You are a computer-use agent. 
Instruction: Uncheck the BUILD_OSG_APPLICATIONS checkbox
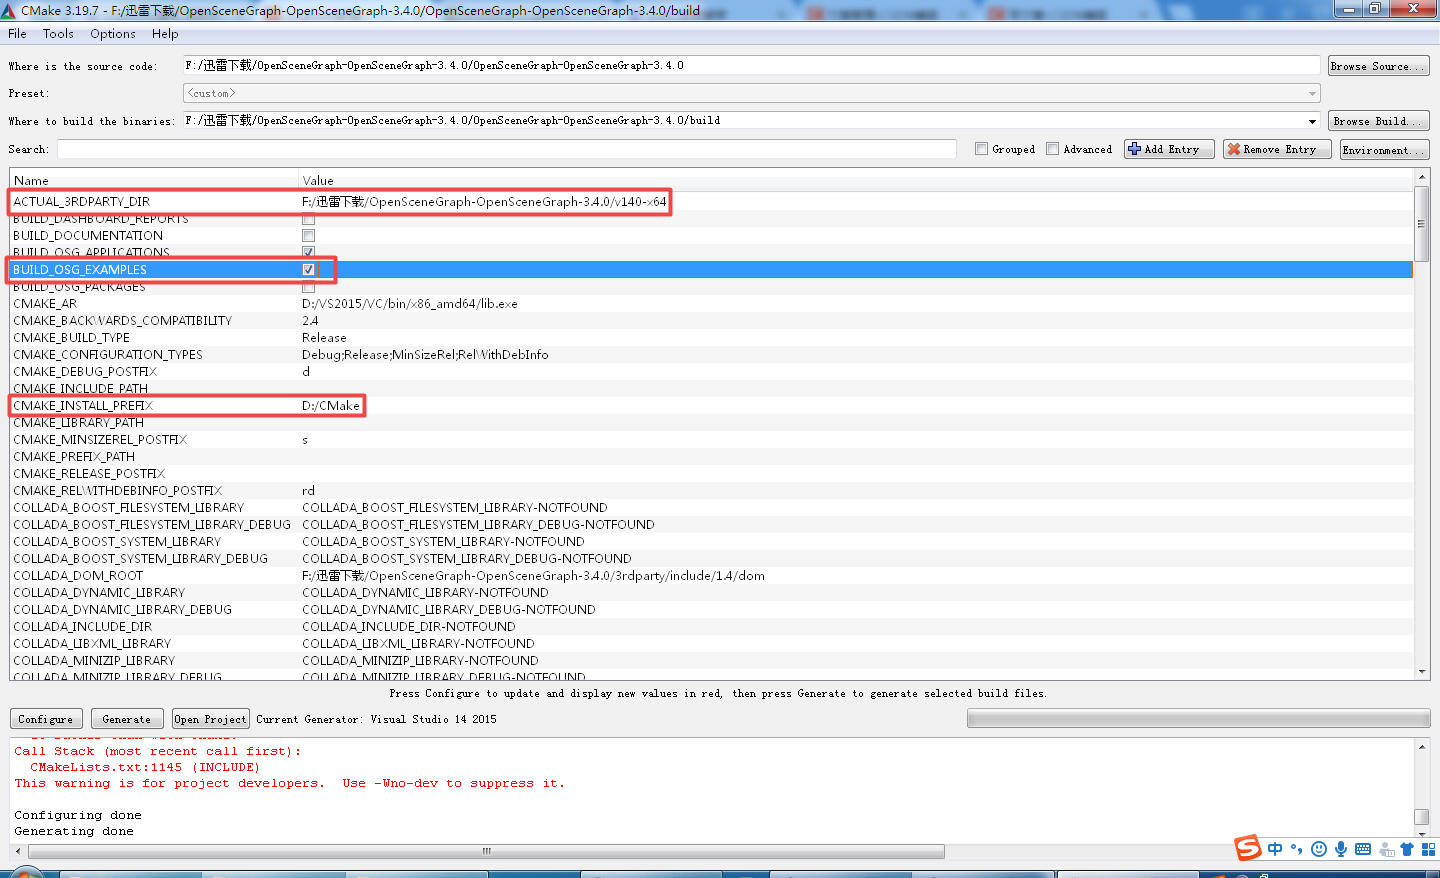308,252
